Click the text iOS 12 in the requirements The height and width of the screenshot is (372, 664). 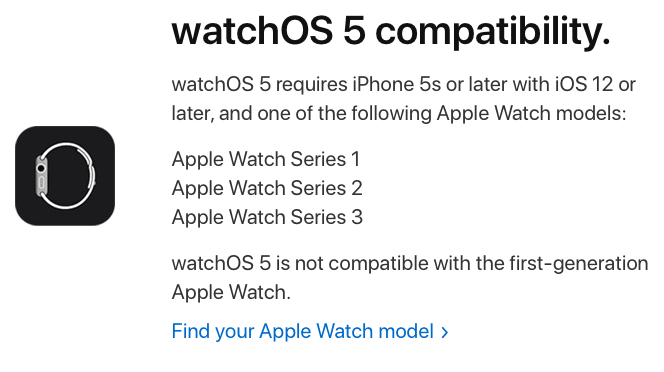tap(584, 84)
